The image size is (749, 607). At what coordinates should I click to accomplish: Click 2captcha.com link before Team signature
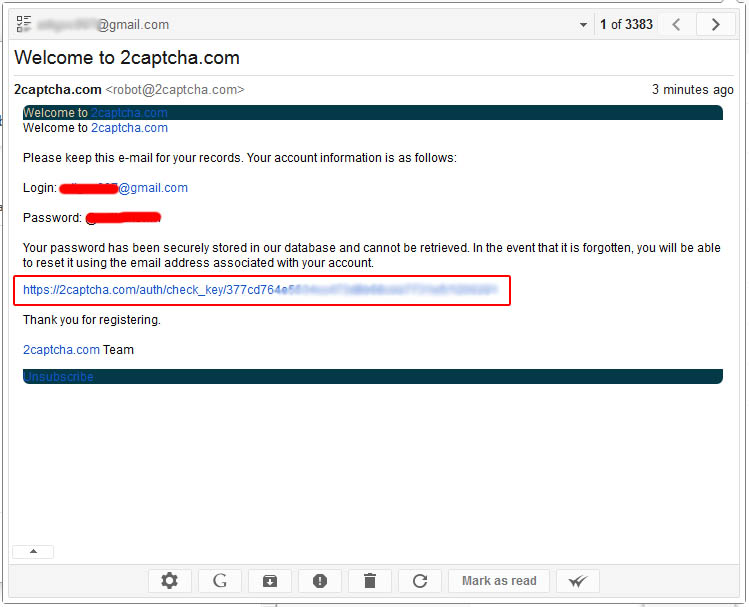point(61,350)
